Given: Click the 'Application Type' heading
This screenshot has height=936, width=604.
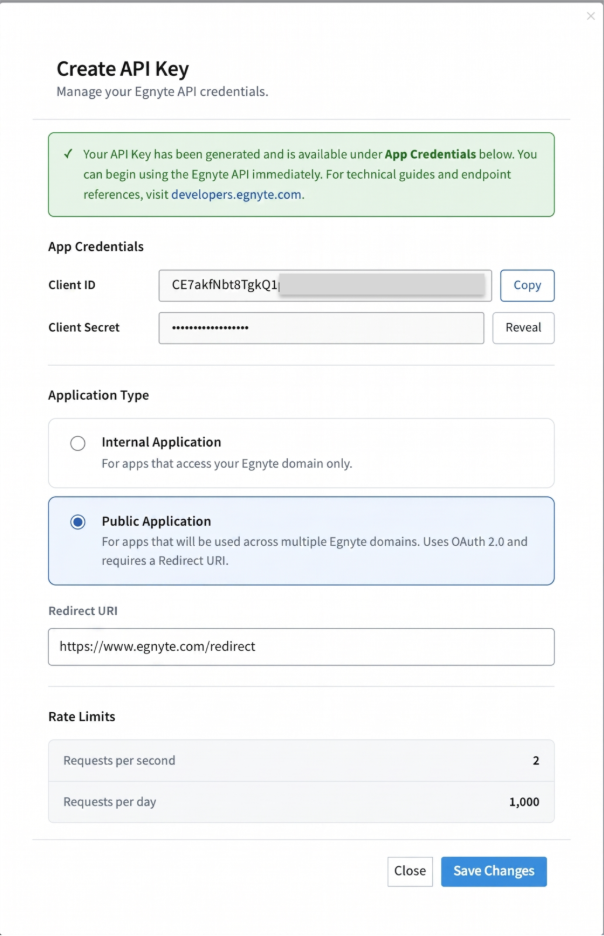Looking at the screenshot, I should (x=98, y=395).
